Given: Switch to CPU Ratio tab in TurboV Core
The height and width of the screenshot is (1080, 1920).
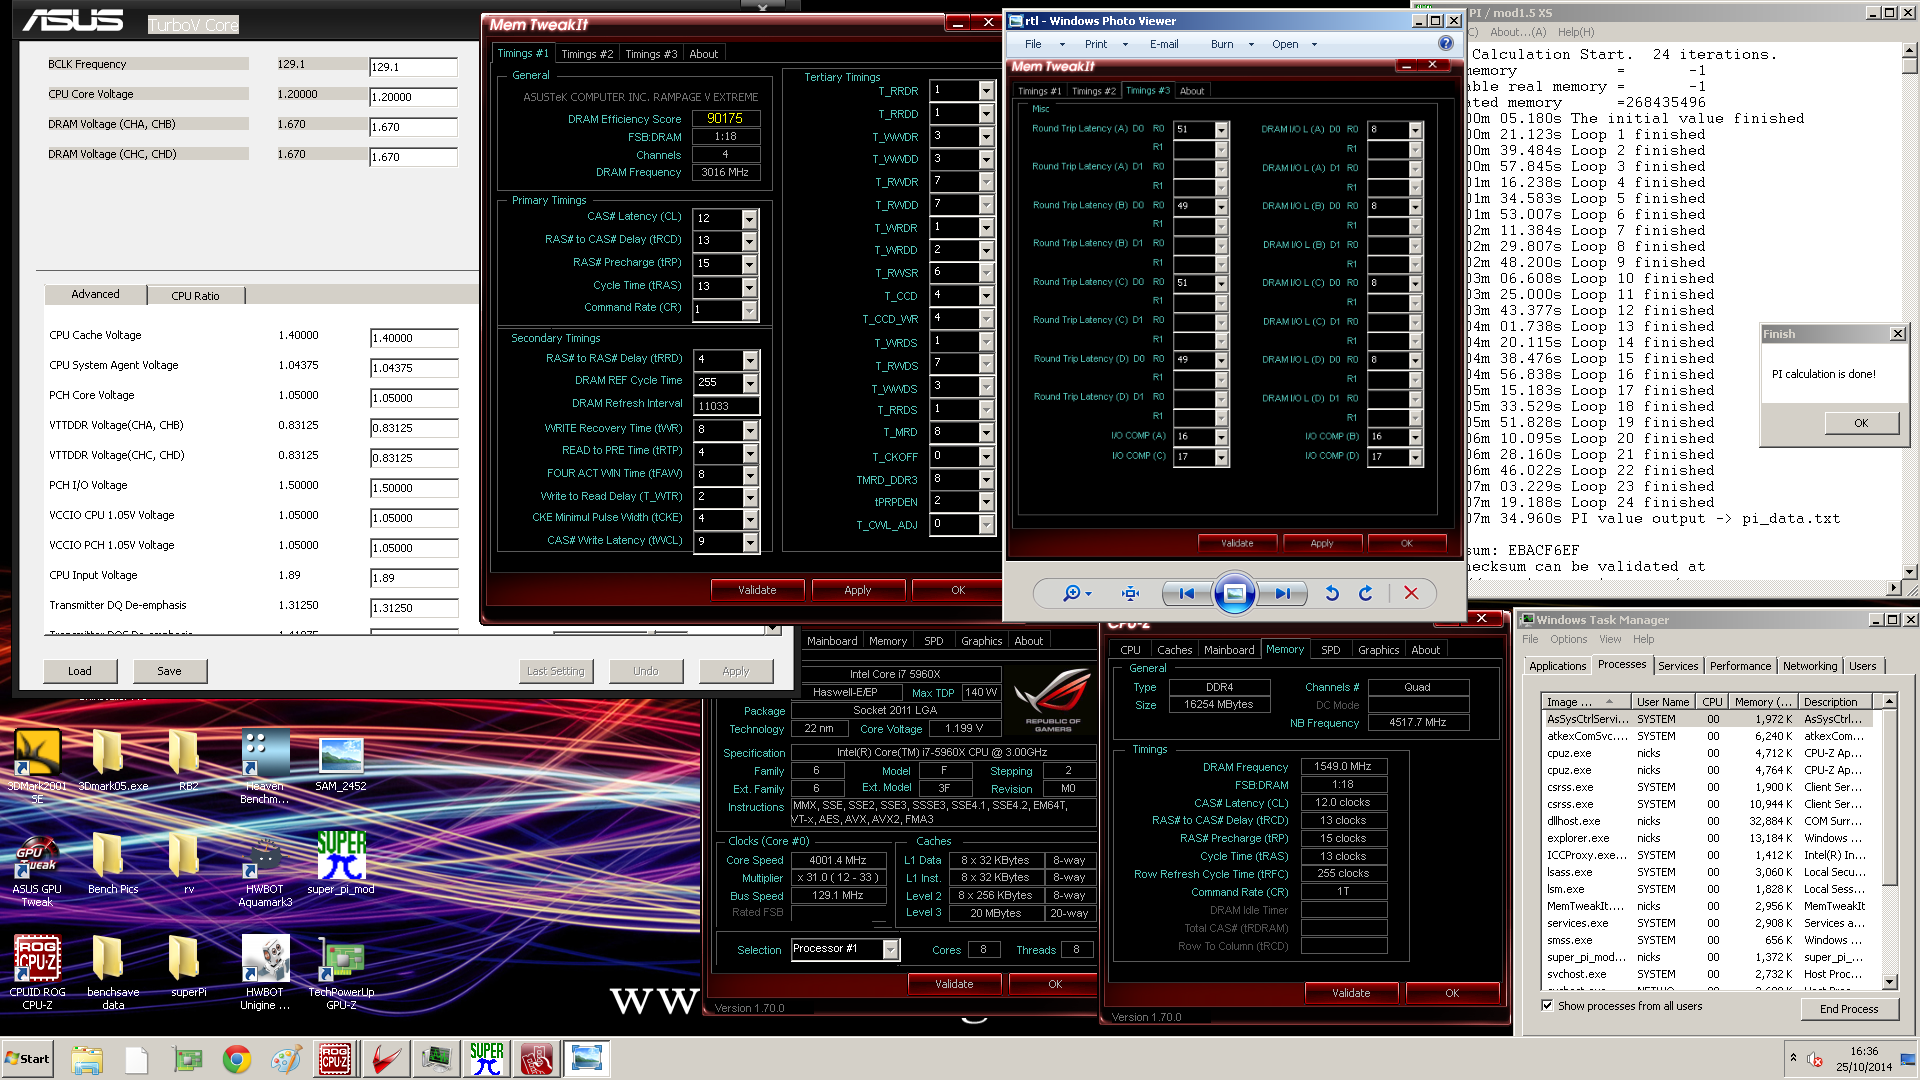Looking at the screenshot, I should (195, 296).
